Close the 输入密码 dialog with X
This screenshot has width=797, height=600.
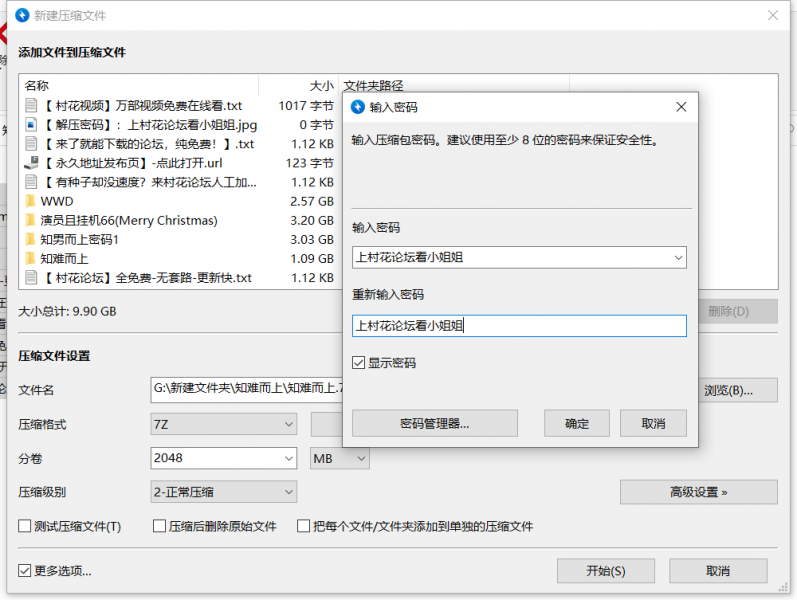[681, 107]
